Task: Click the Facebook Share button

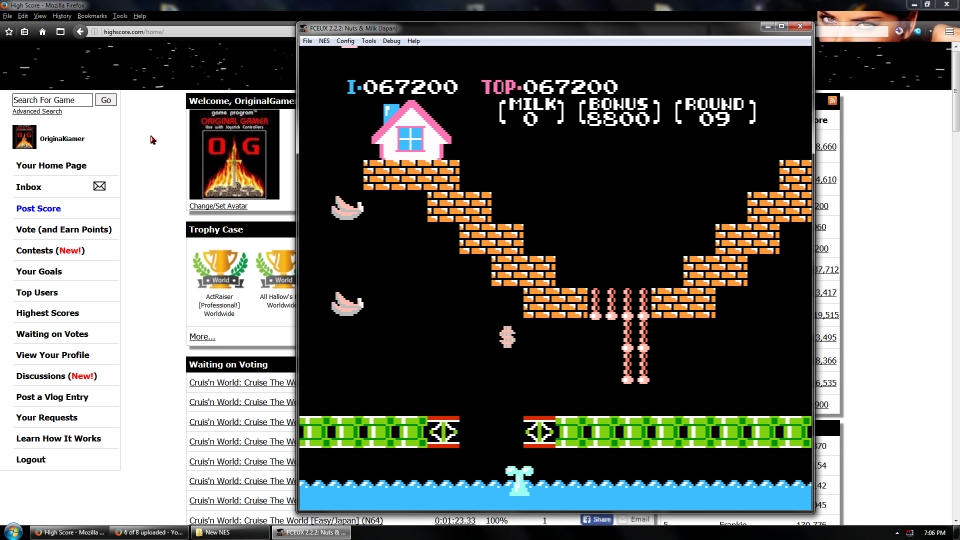Action: 597,520
